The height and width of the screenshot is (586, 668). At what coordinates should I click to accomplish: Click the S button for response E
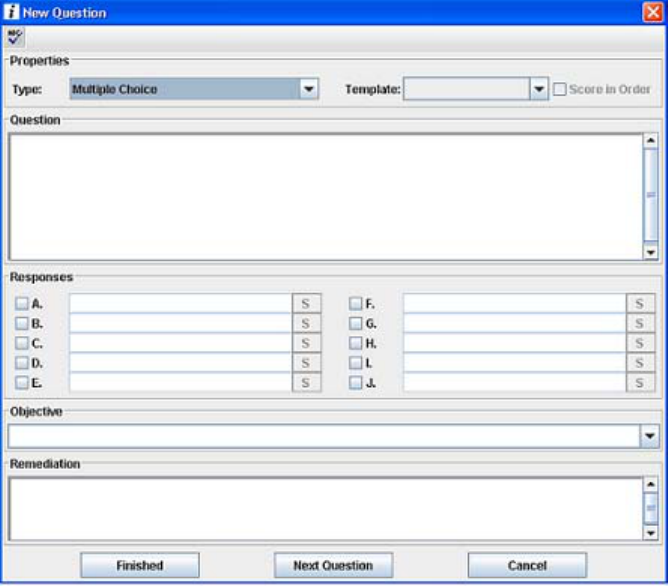tap(306, 382)
